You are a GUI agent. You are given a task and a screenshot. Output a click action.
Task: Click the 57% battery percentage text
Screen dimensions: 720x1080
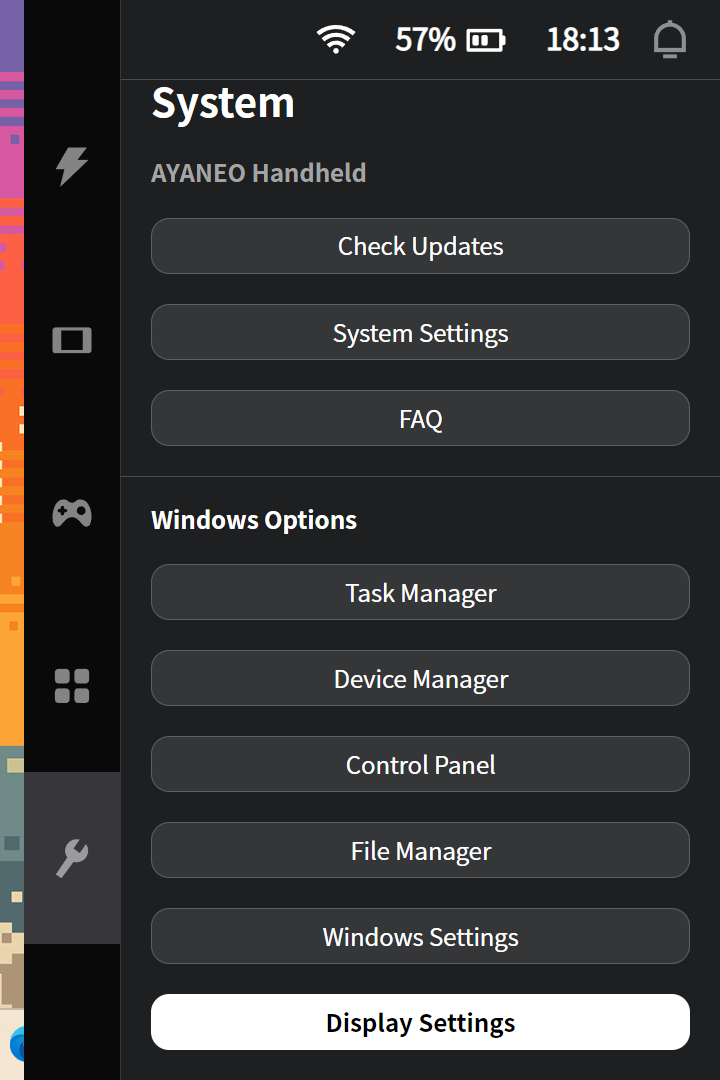click(425, 40)
